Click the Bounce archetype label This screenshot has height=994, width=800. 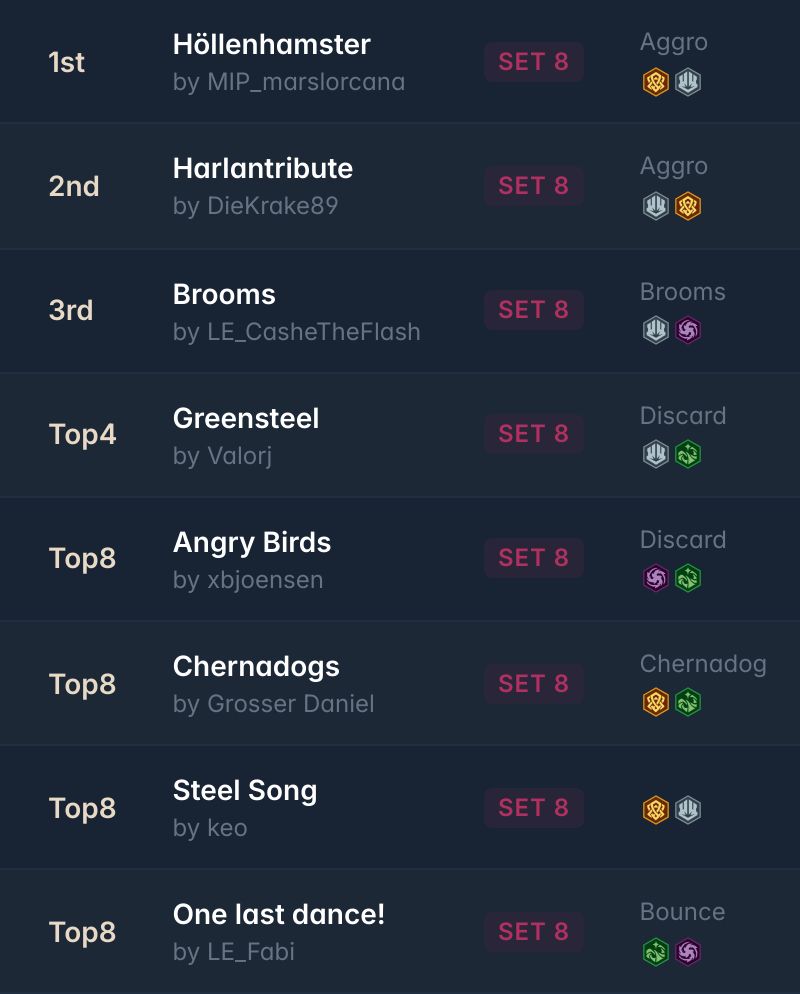point(682,912)
